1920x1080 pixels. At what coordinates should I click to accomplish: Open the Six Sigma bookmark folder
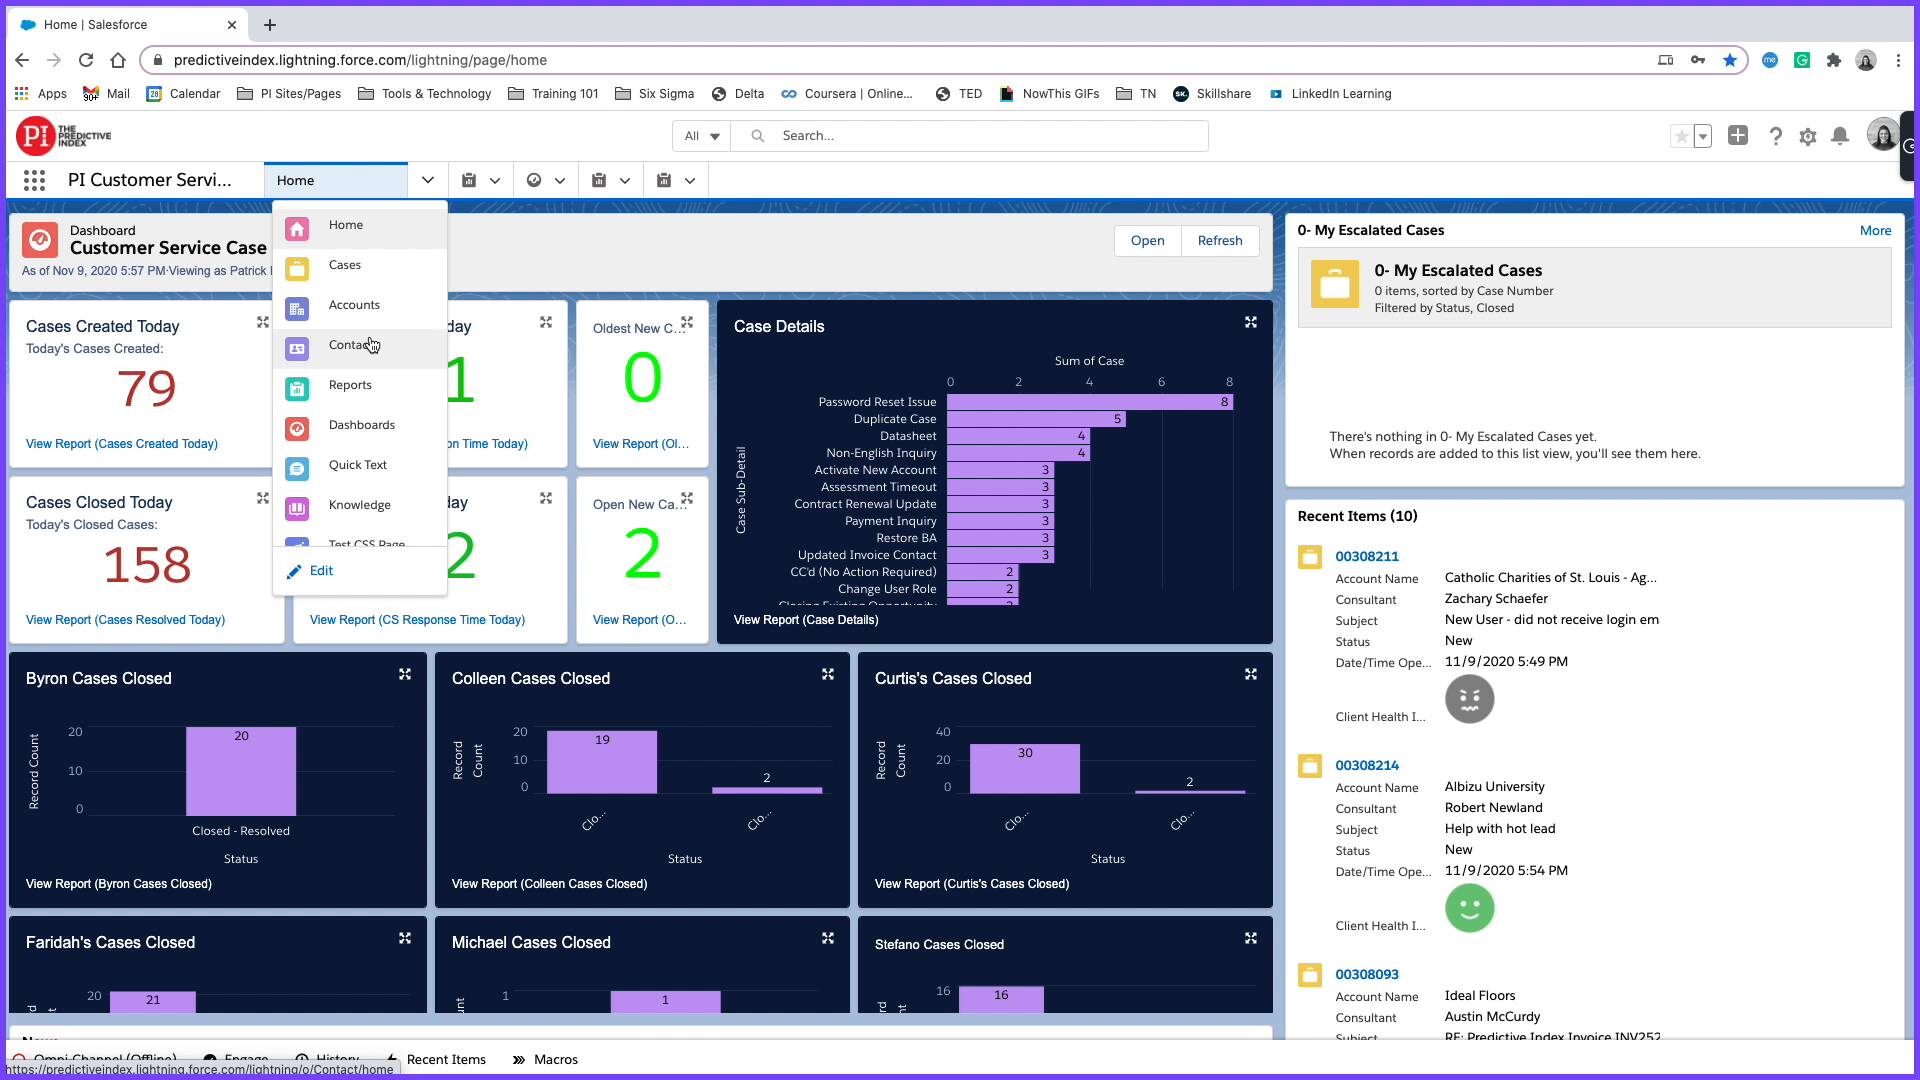click(x=654, y=94)
